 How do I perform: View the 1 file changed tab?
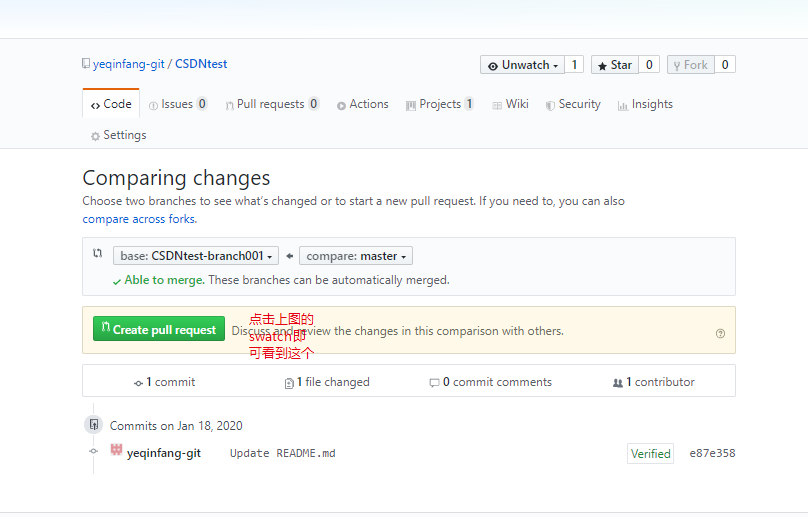(327, 382)
